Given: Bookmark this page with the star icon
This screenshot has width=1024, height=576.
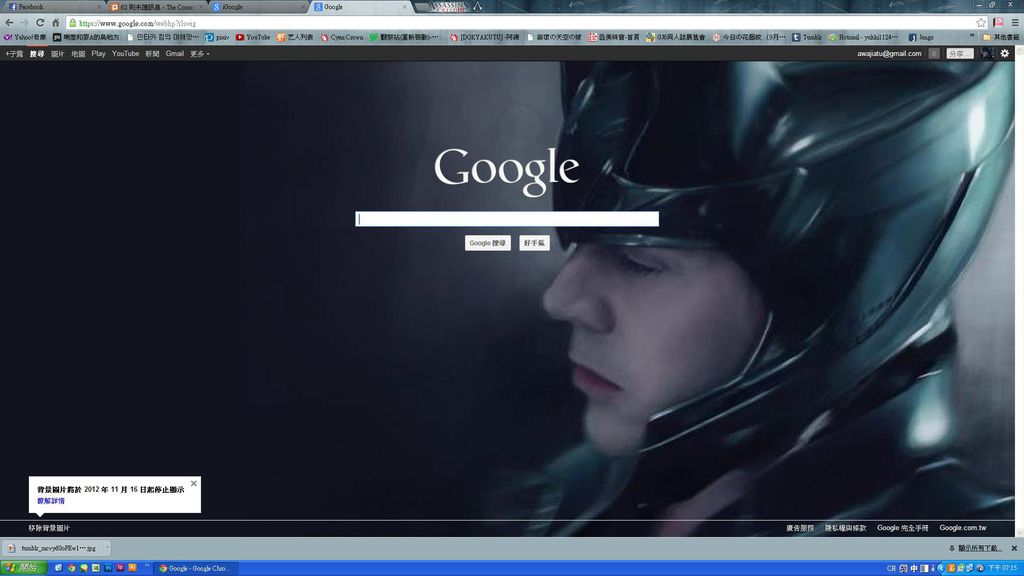Looking at the screenshot, I should 981,23.
